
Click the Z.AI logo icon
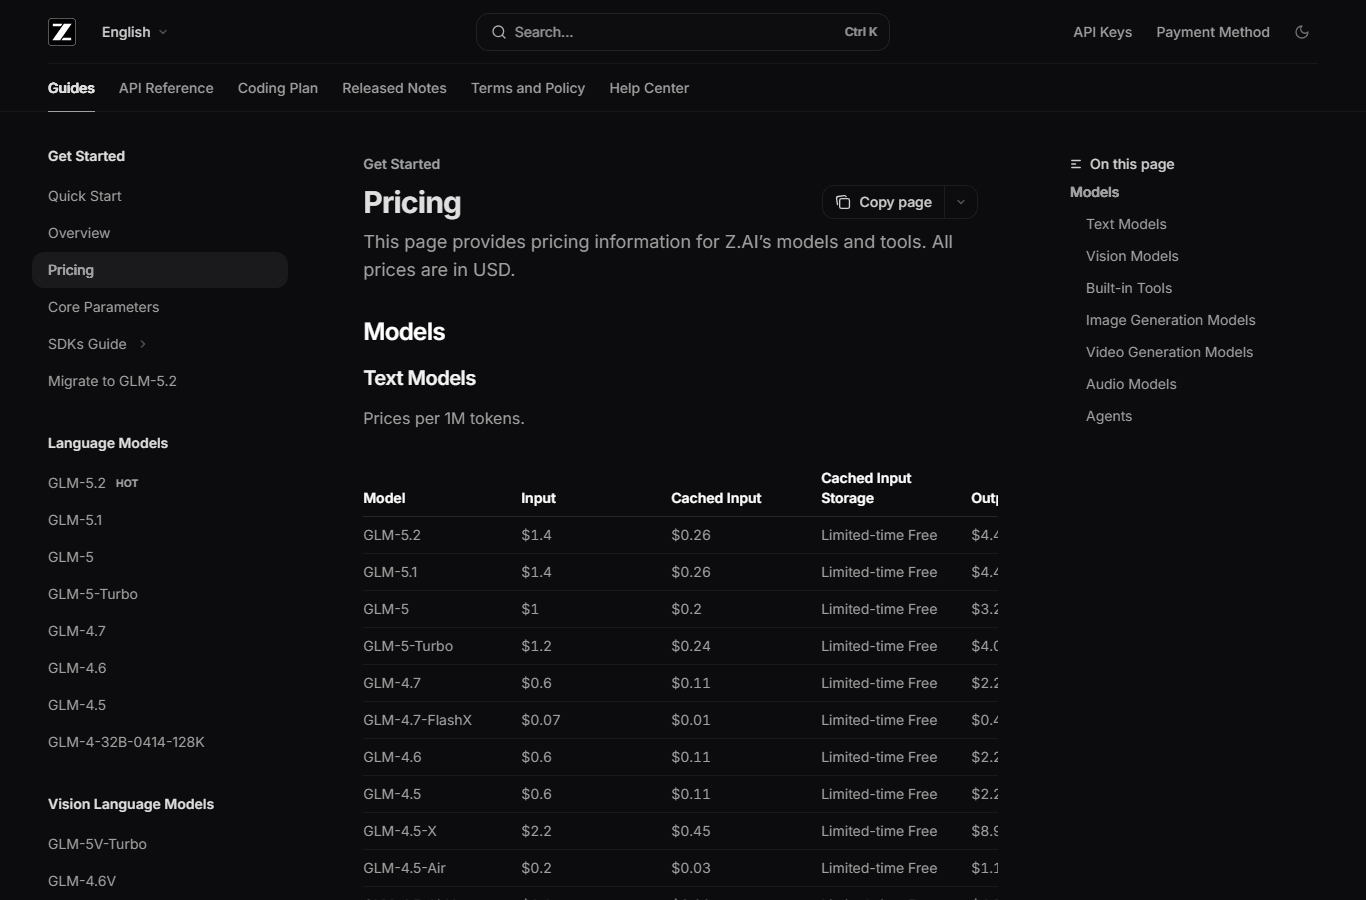pyautogui.click(x=62, y=32)
